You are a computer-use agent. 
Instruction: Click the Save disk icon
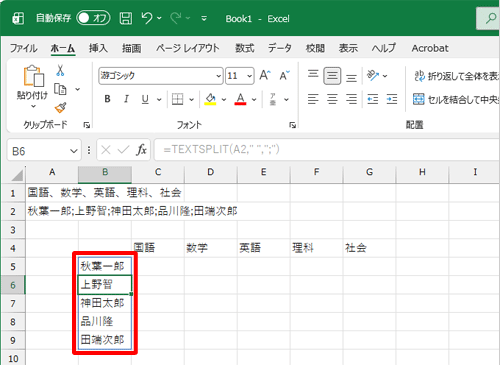[x=126, y=18]
